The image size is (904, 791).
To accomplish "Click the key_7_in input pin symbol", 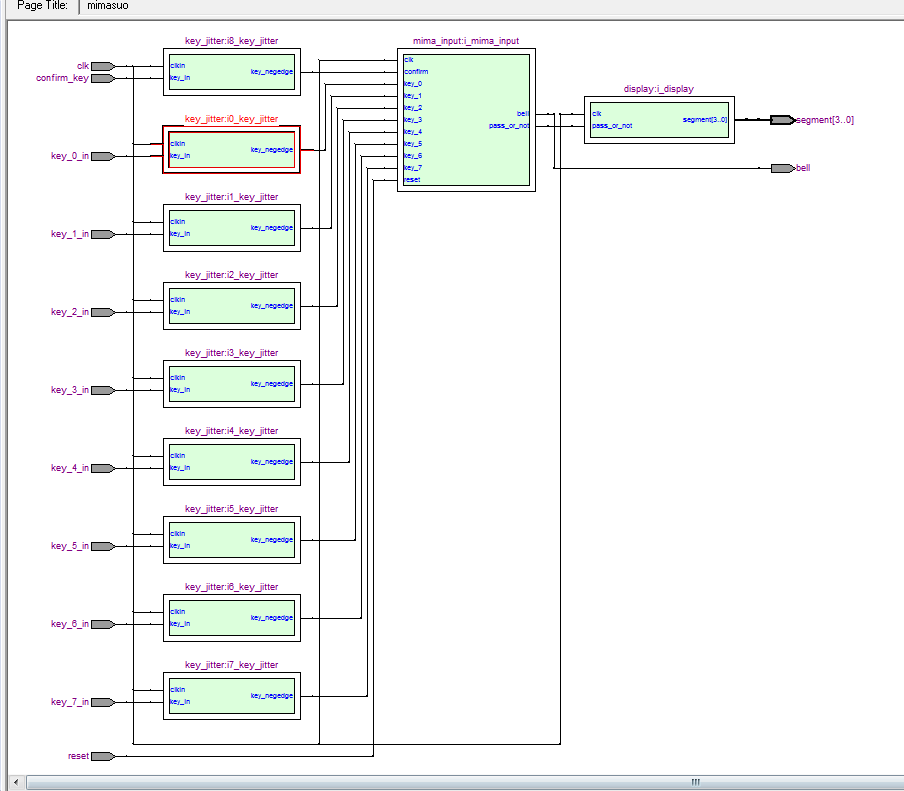I will tap(102, 702).
